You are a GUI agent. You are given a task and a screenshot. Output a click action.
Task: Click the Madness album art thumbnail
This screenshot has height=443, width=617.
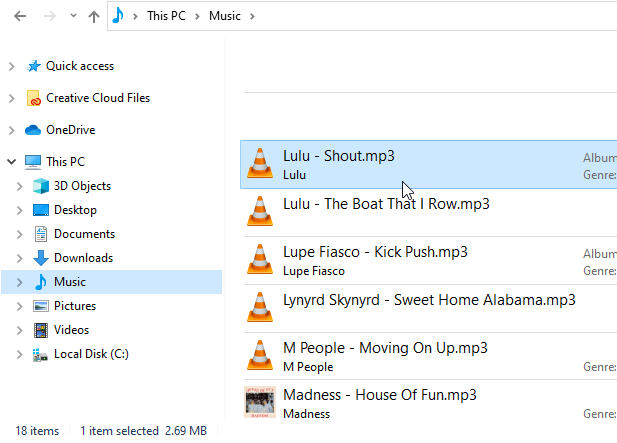(x=260, y=403)
